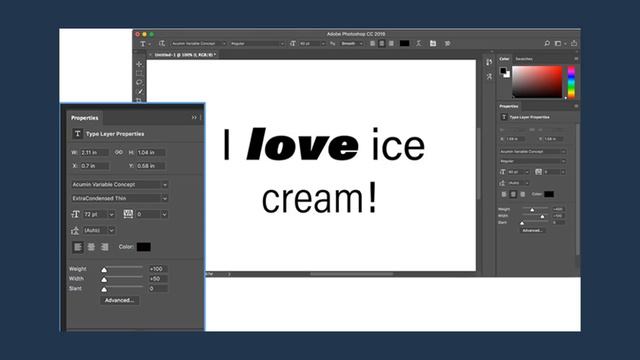Right-align text in the small right Properties panel

522,194
